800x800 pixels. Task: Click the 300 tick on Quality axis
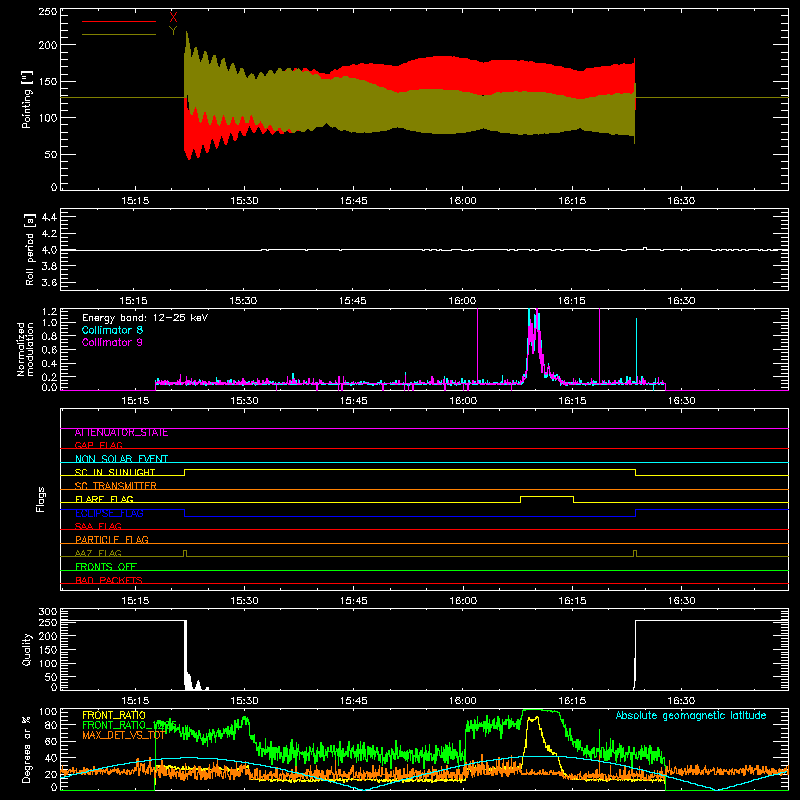[48, 612]
